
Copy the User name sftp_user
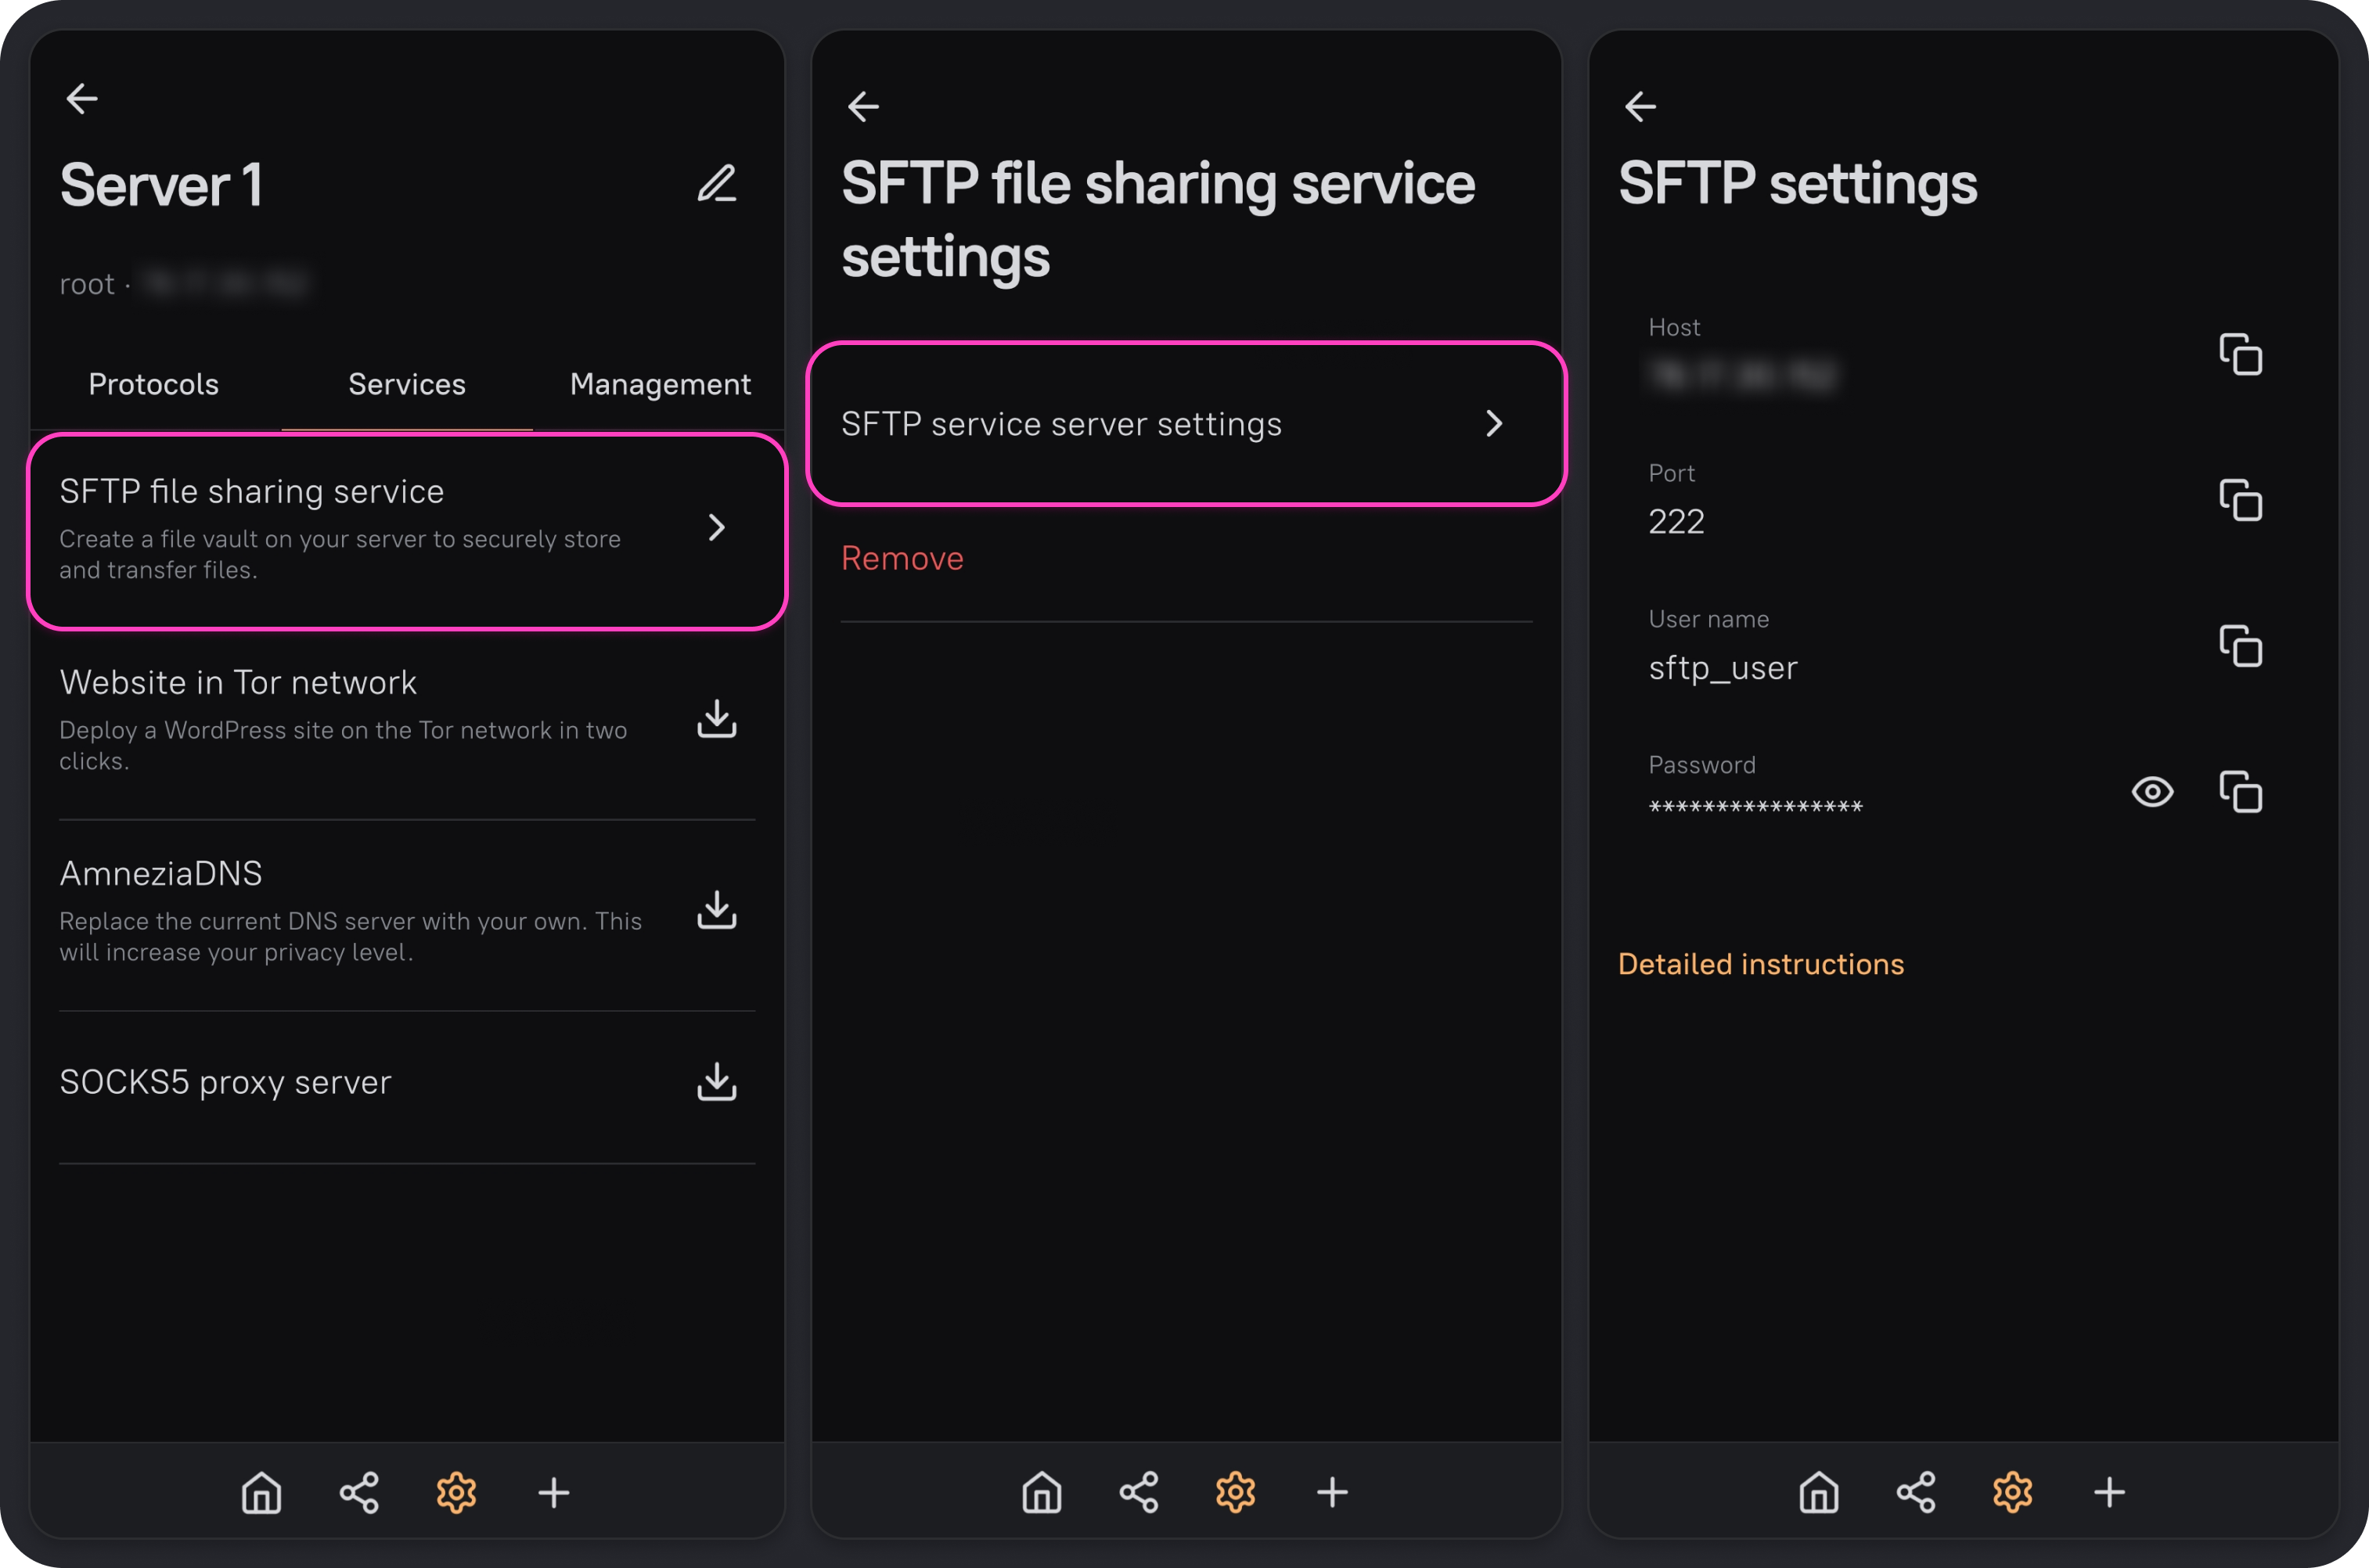pos(2240,646)
